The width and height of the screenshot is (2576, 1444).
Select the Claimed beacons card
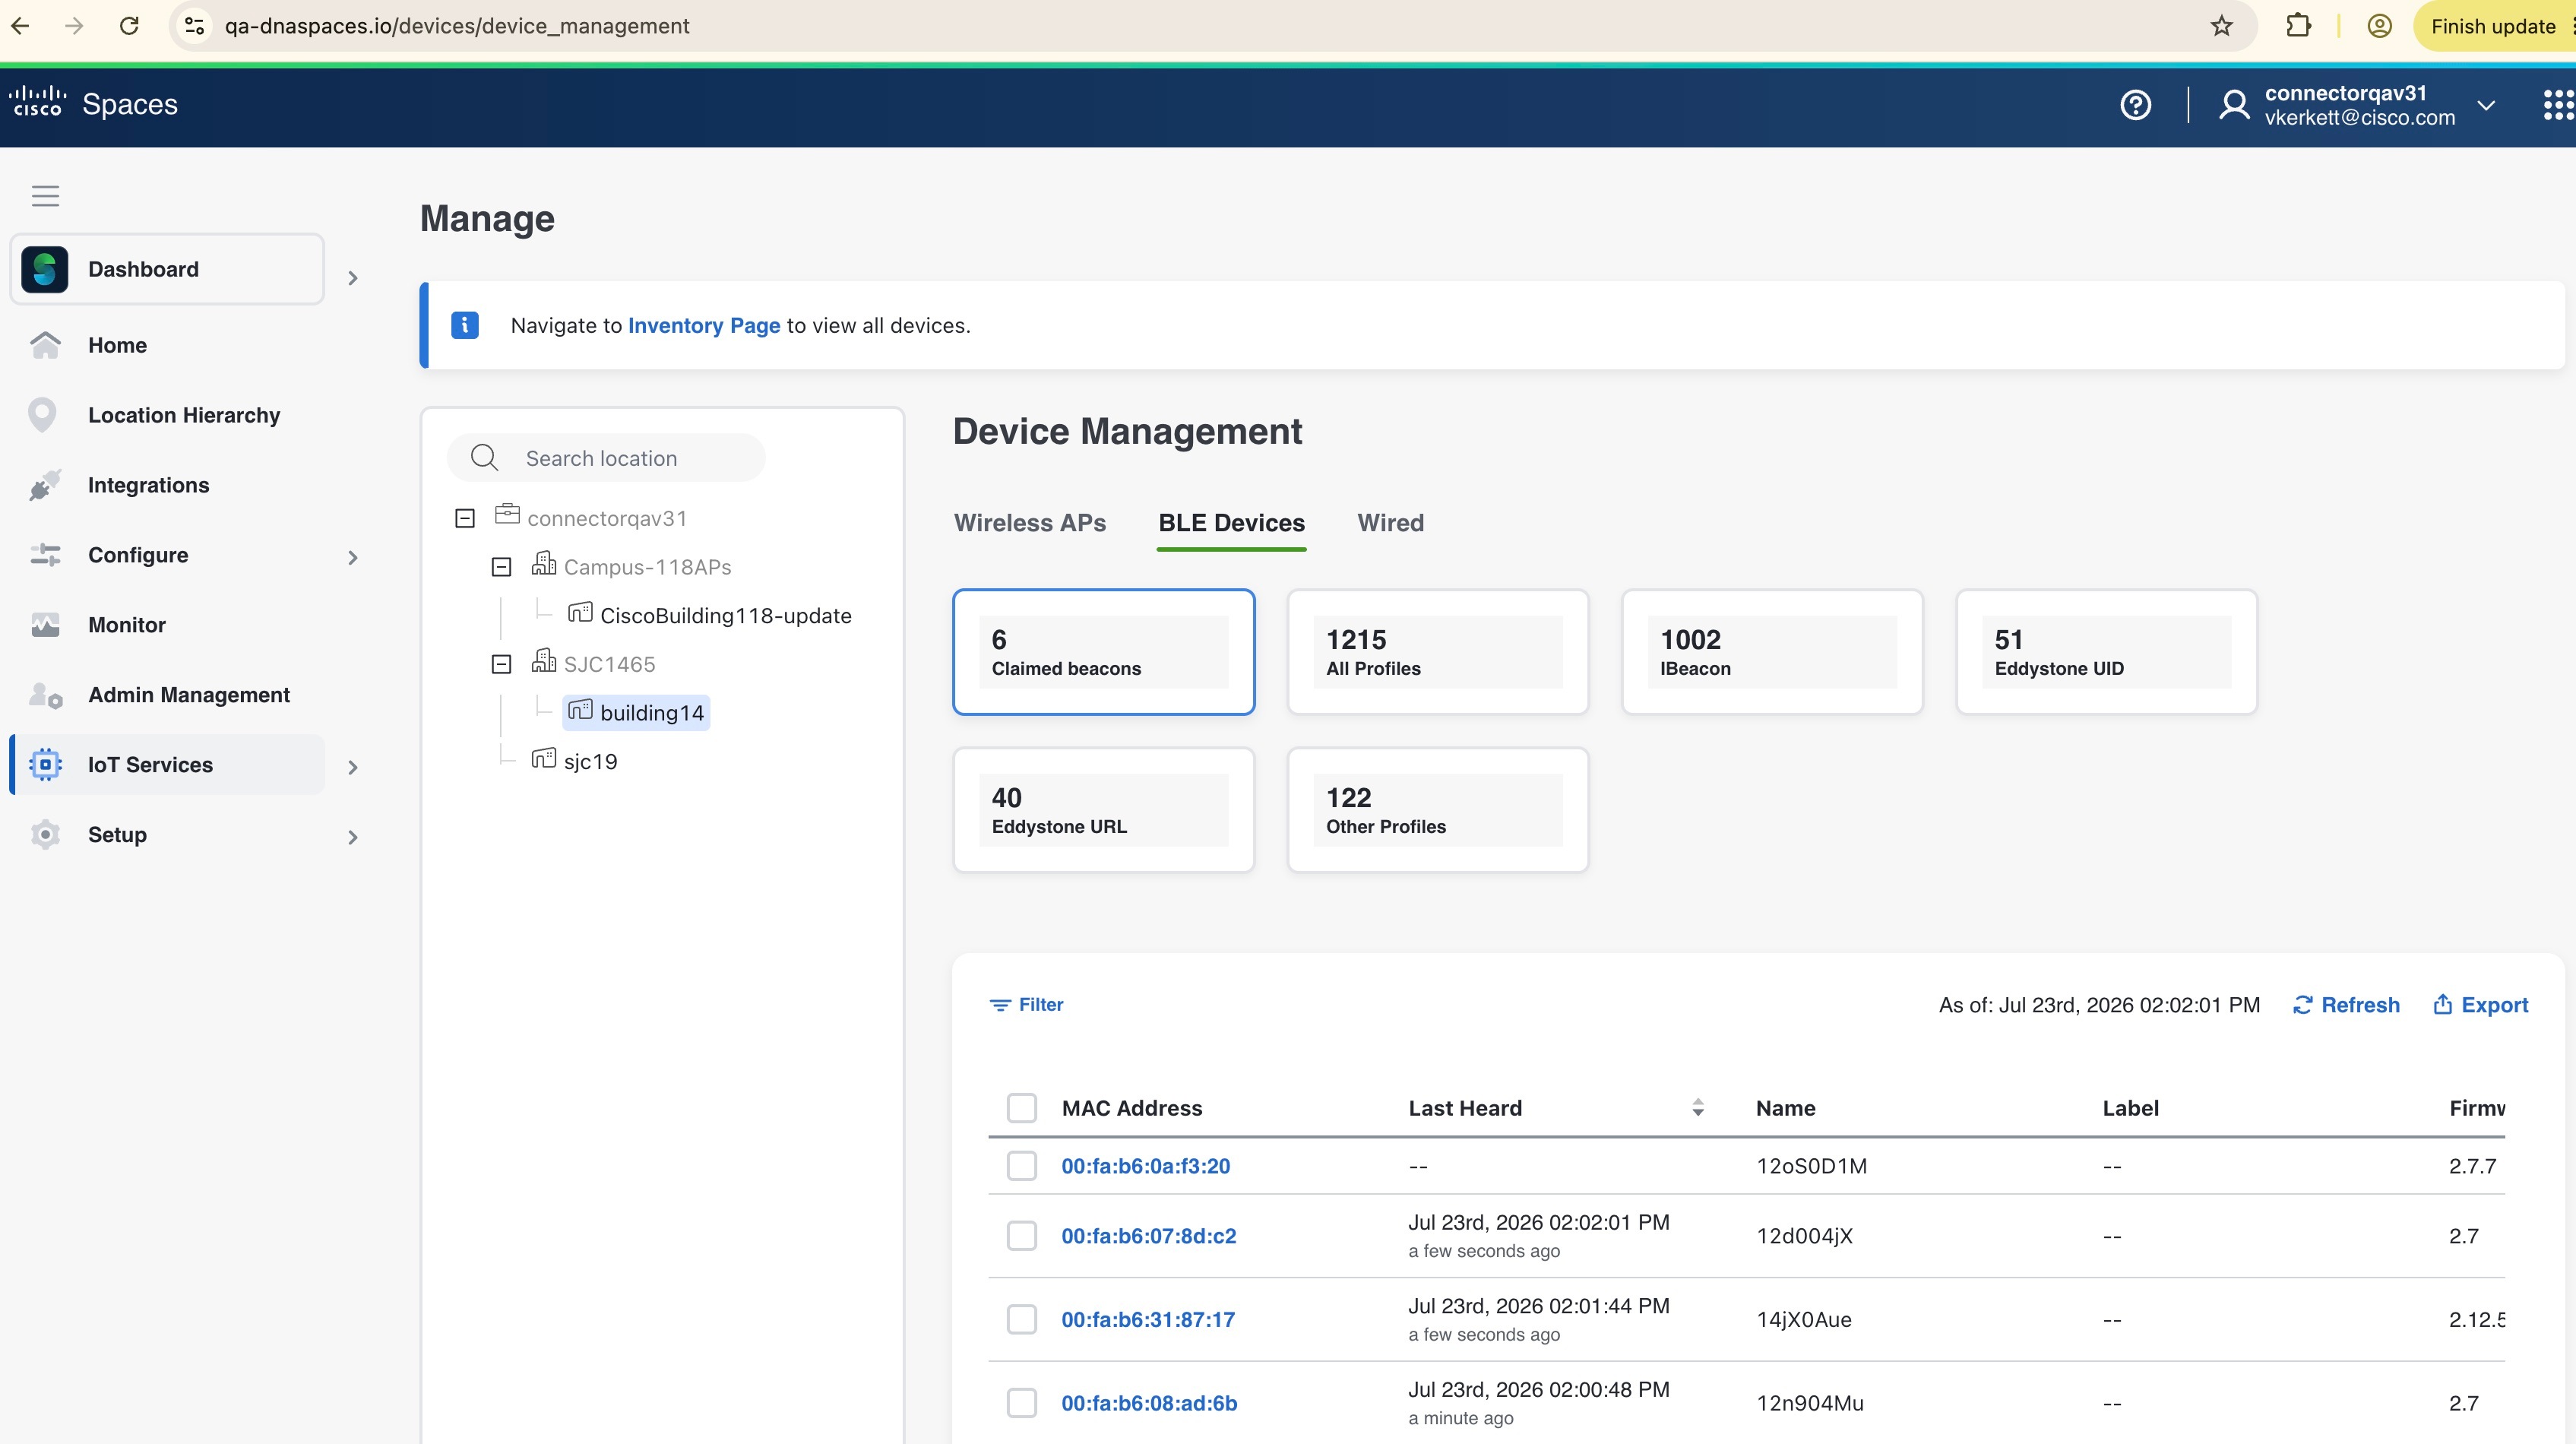[1103, 652]
